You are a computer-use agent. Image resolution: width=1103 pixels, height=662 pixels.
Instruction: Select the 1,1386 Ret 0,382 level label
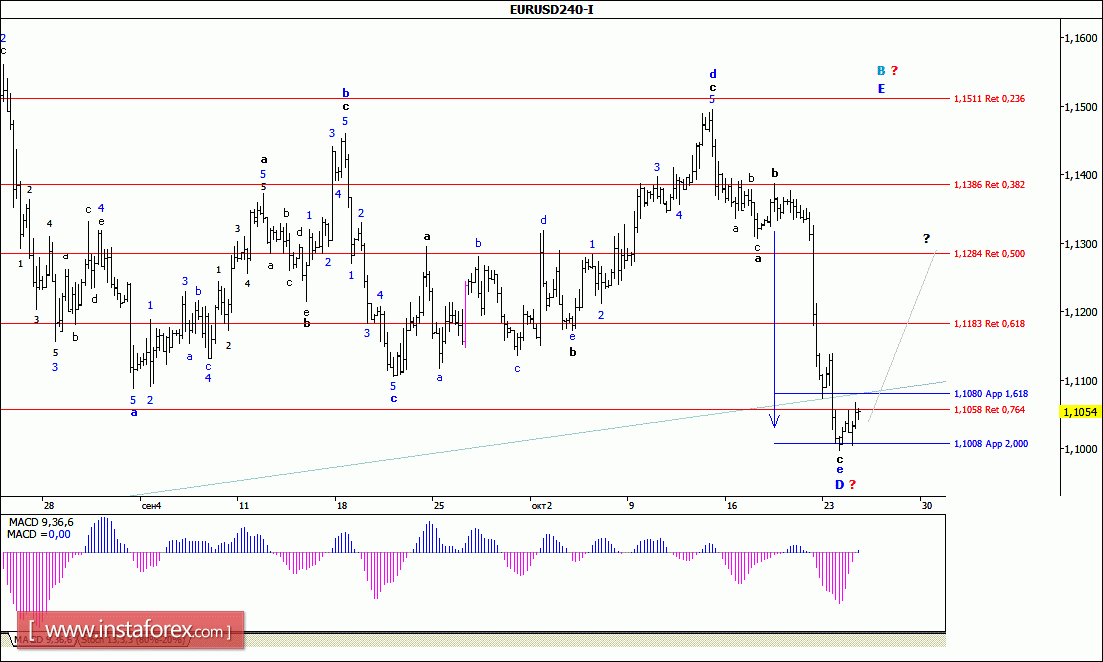[990, 185]
